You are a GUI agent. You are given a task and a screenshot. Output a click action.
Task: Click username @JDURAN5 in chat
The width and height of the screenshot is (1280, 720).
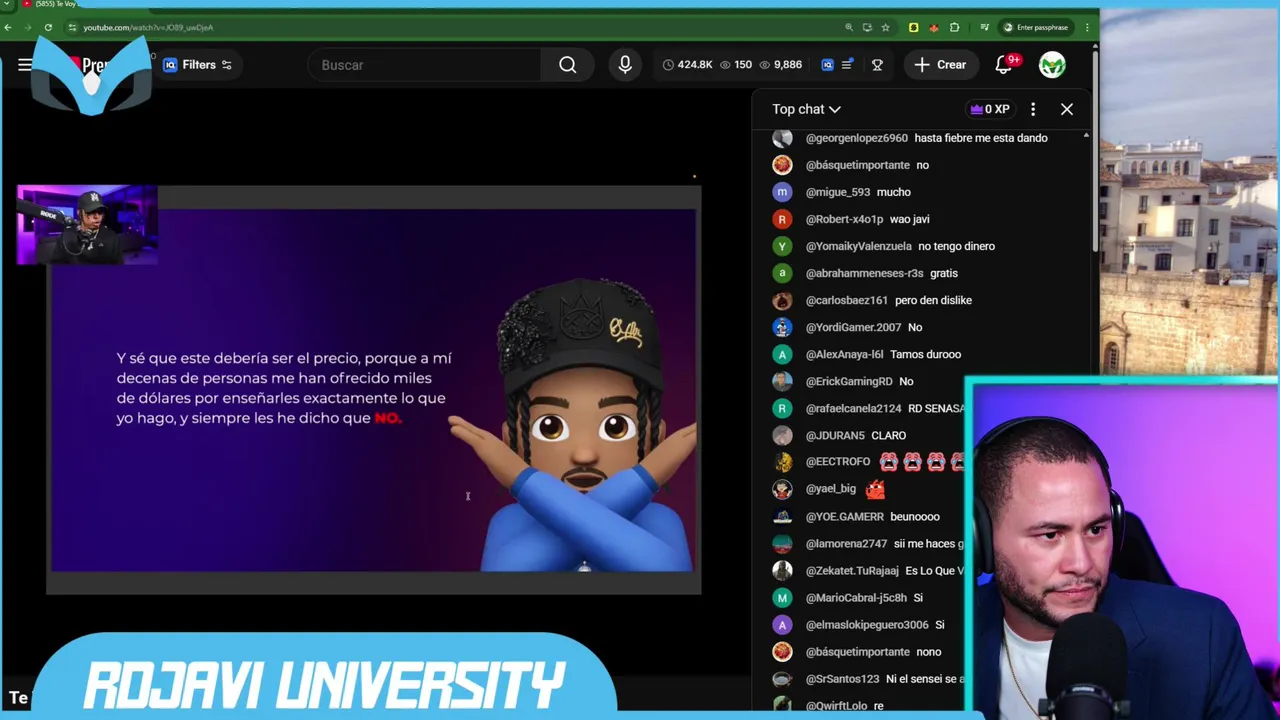tap(835, 435)
